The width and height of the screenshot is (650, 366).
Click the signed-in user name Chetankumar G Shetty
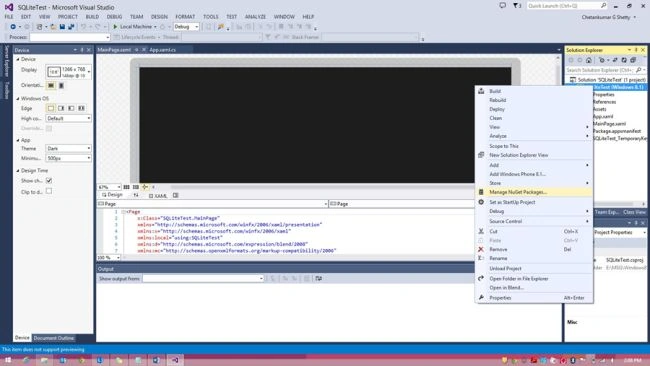(606, 17)
